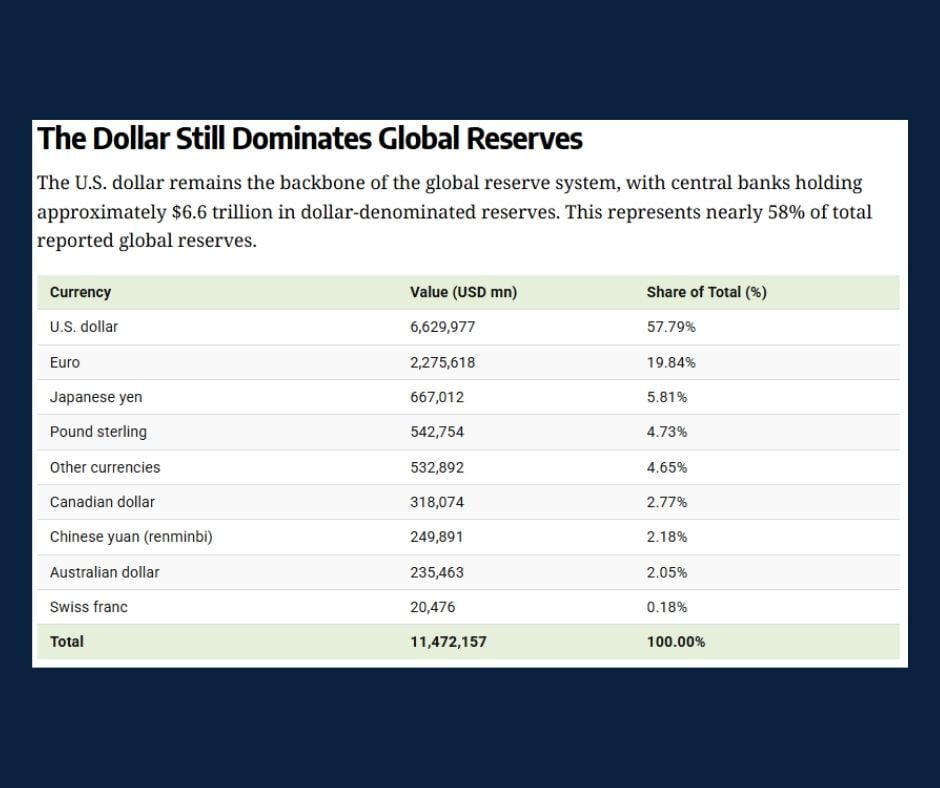Click the 57.79% share figure
The width and height of the screenshot is (940, 788).
coord(668,327)
